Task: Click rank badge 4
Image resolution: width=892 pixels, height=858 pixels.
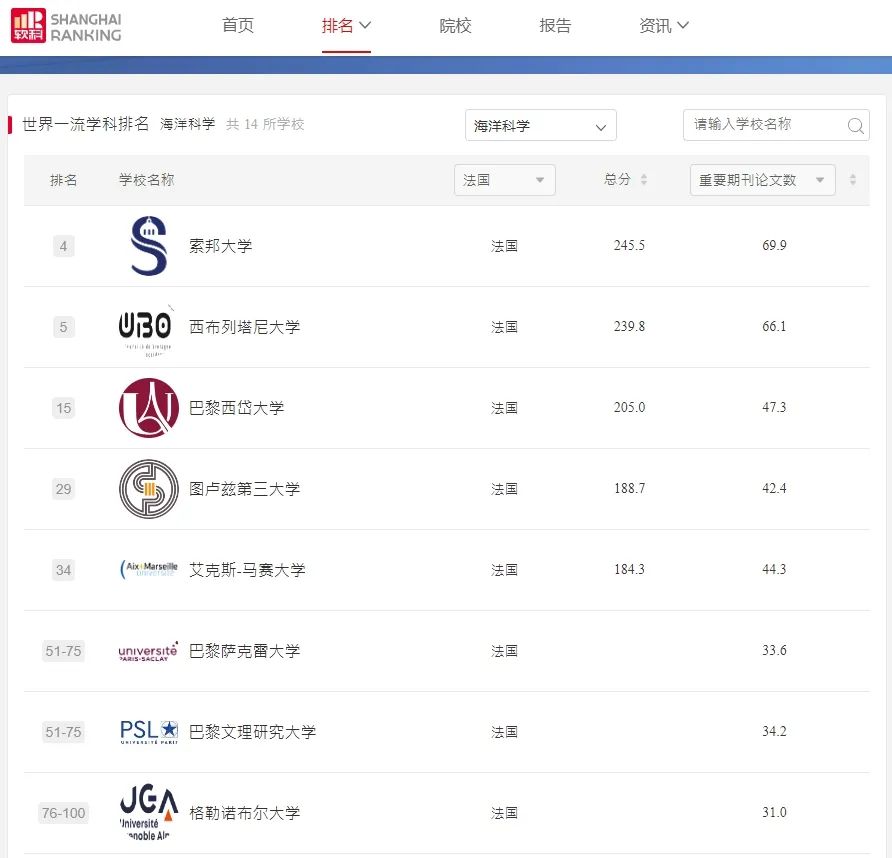Action: (63, 246)
